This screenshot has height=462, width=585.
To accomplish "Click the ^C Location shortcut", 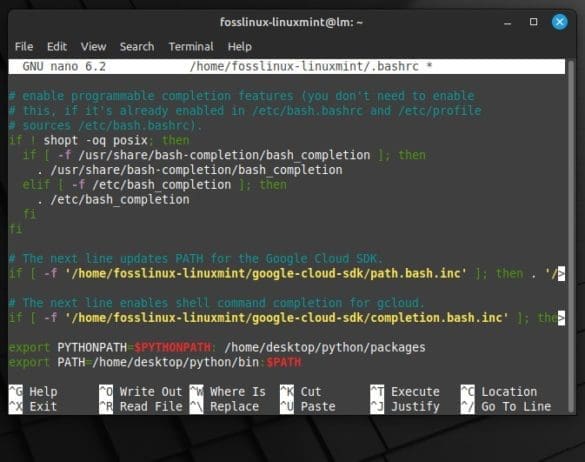I will click(x=499, y=392).
